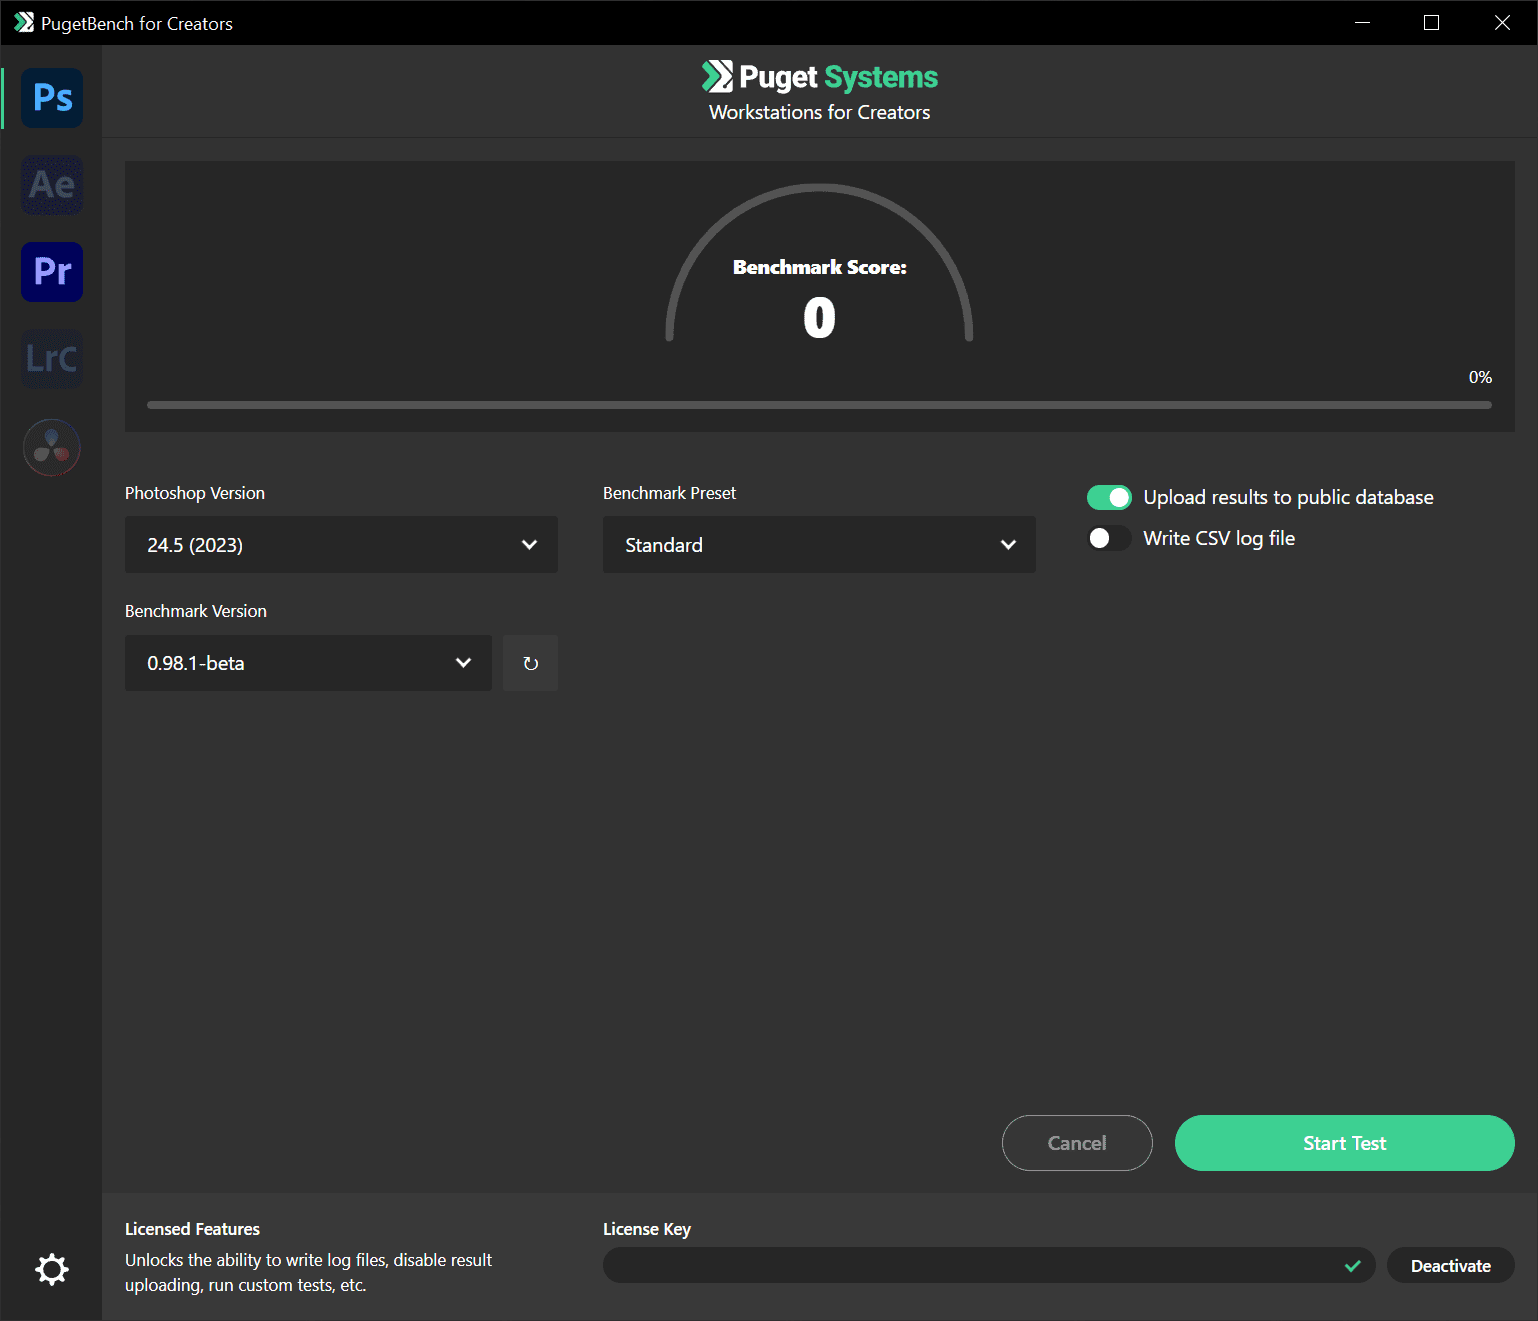Click the 'Licensed Features' heading
Viewport: 1538px width, 1321px height.
pos(192,1229)
